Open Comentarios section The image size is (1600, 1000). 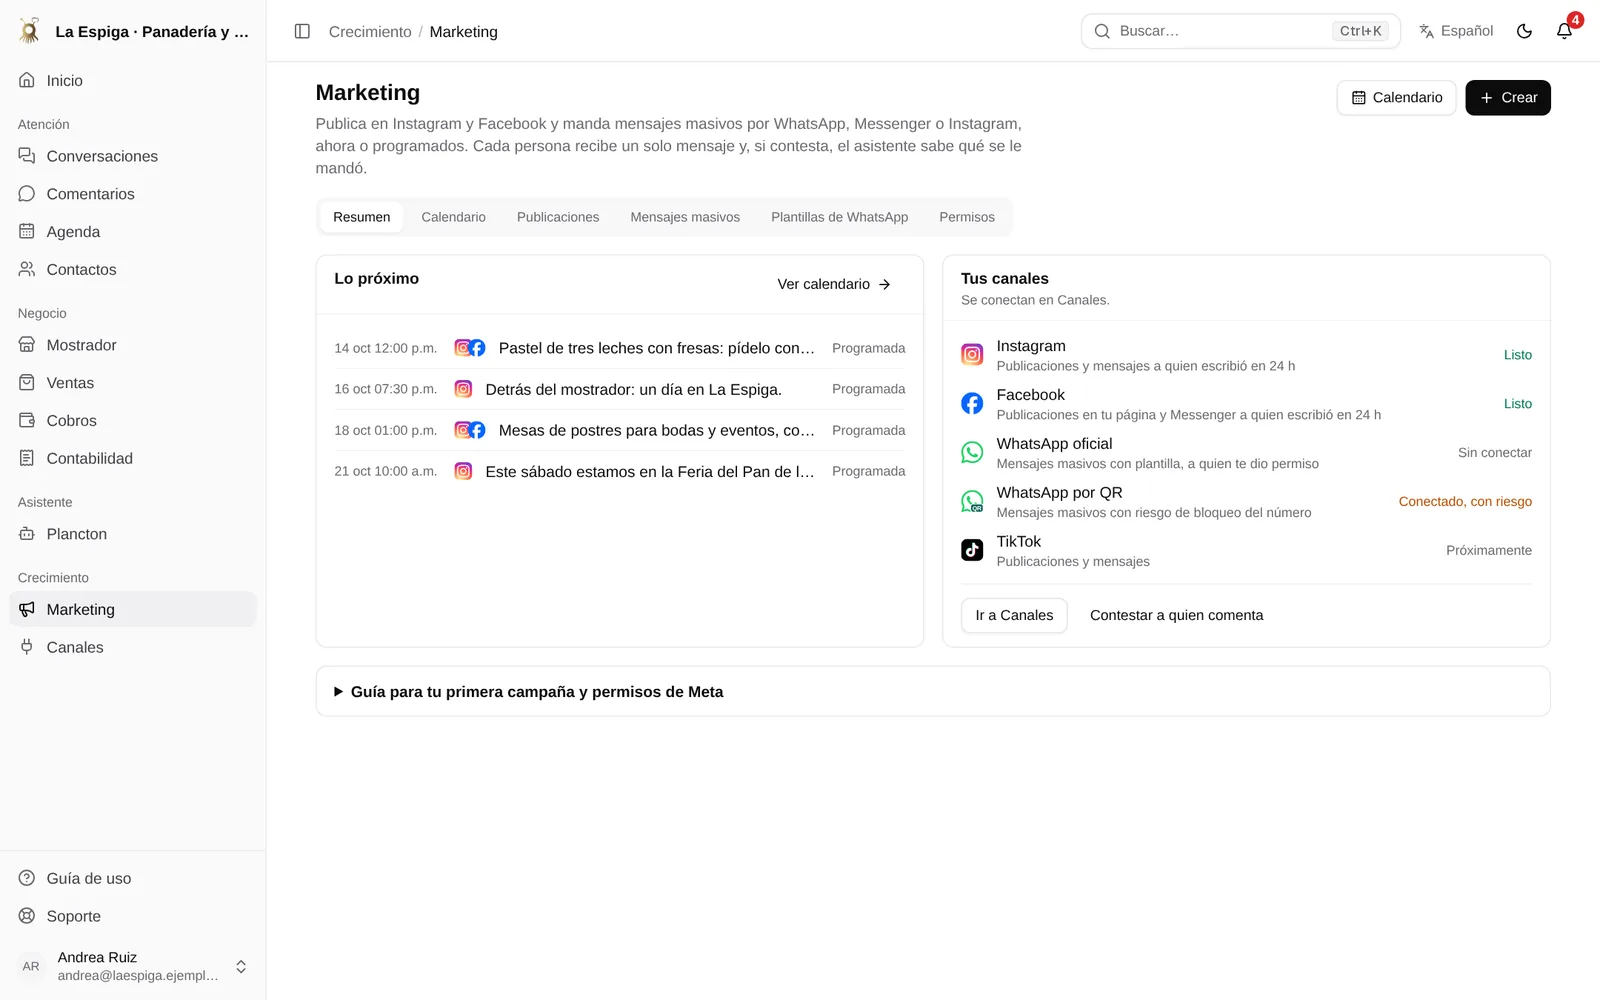133,194
